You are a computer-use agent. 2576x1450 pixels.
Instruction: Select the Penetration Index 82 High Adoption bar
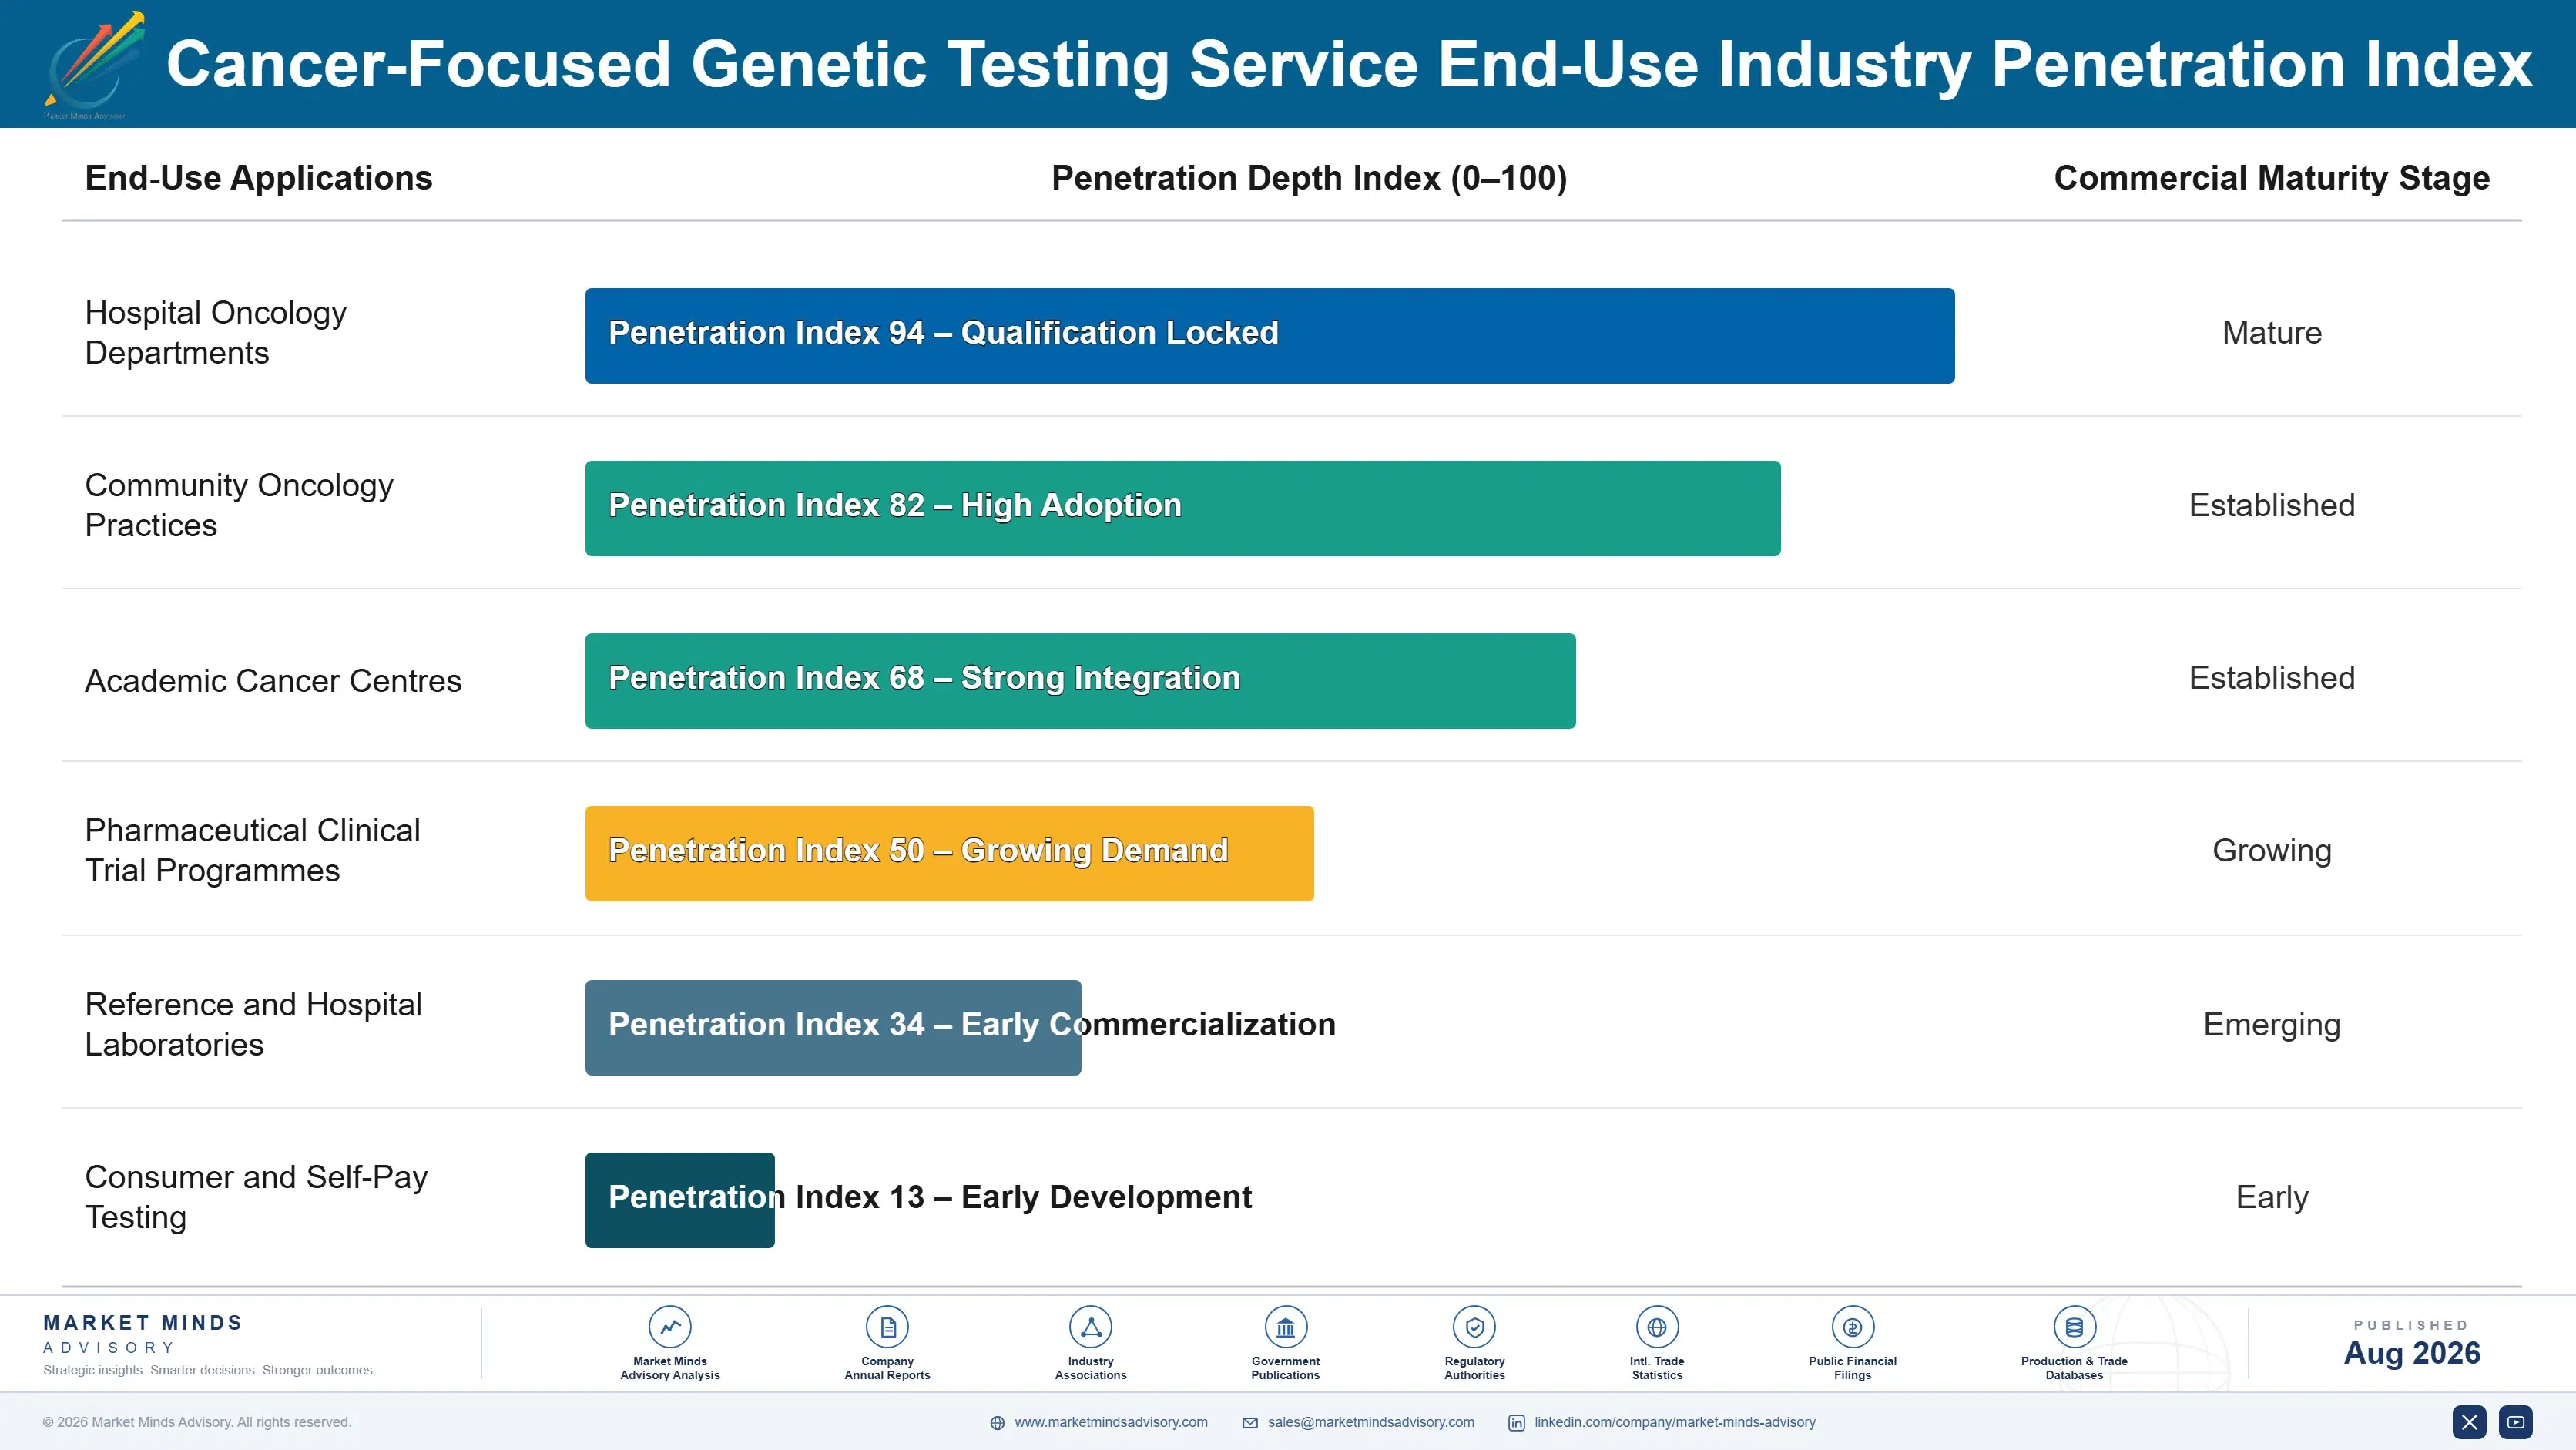tap(1183, 508)
